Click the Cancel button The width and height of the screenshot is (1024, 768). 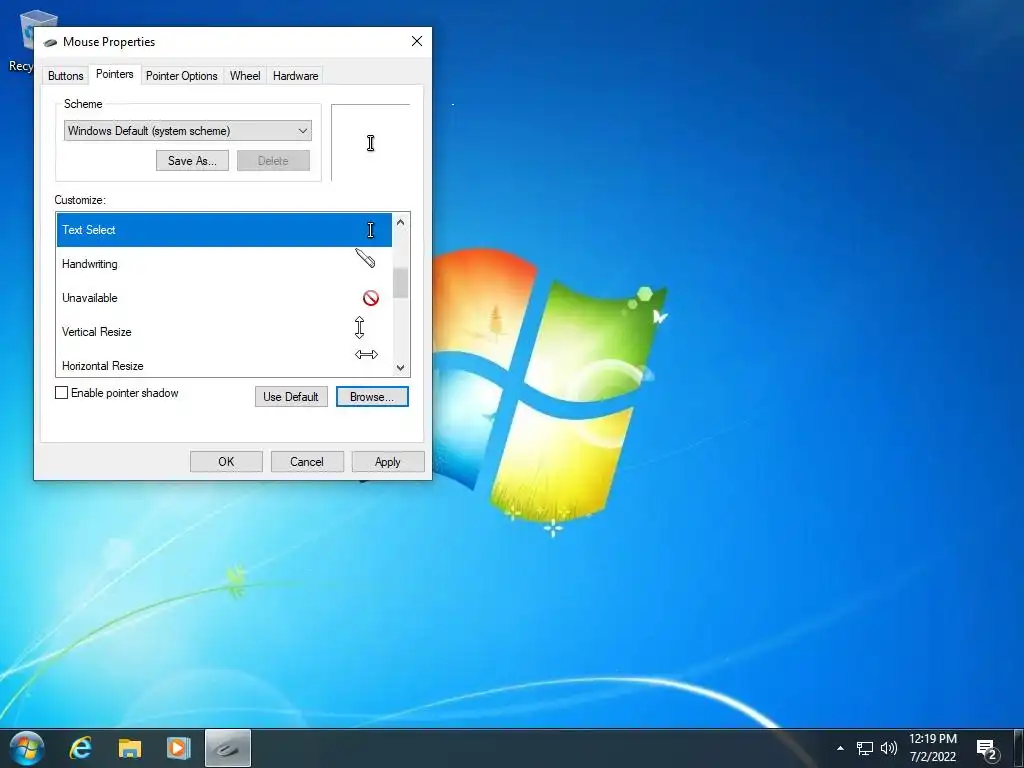[x=307, y=462]
